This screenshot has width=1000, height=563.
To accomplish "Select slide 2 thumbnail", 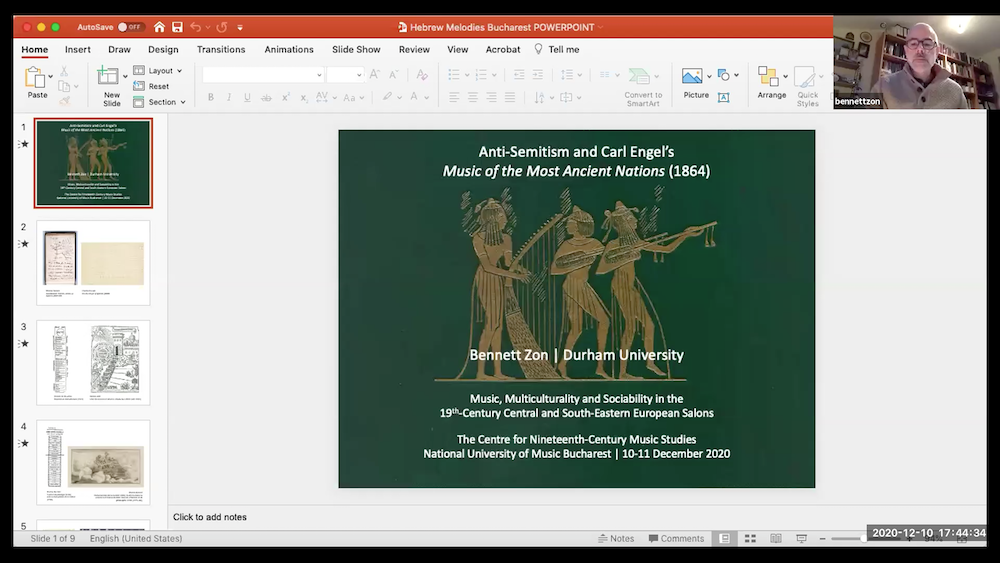I will point(93,263).
